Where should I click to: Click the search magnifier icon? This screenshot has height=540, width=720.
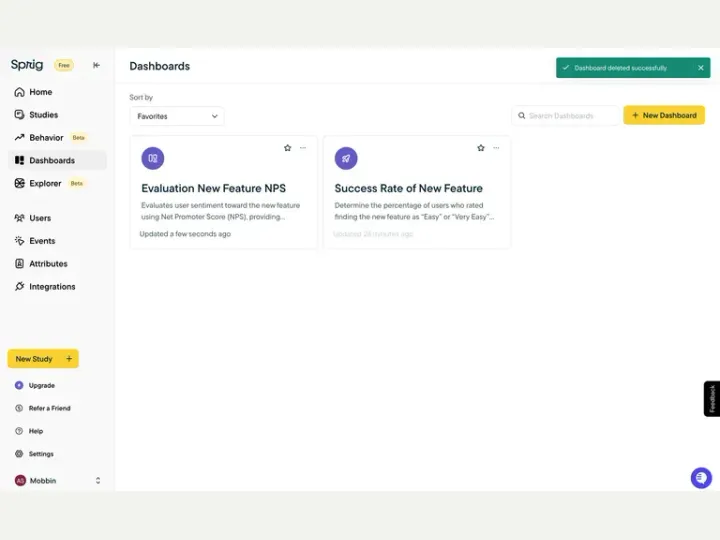pos(522,116)
